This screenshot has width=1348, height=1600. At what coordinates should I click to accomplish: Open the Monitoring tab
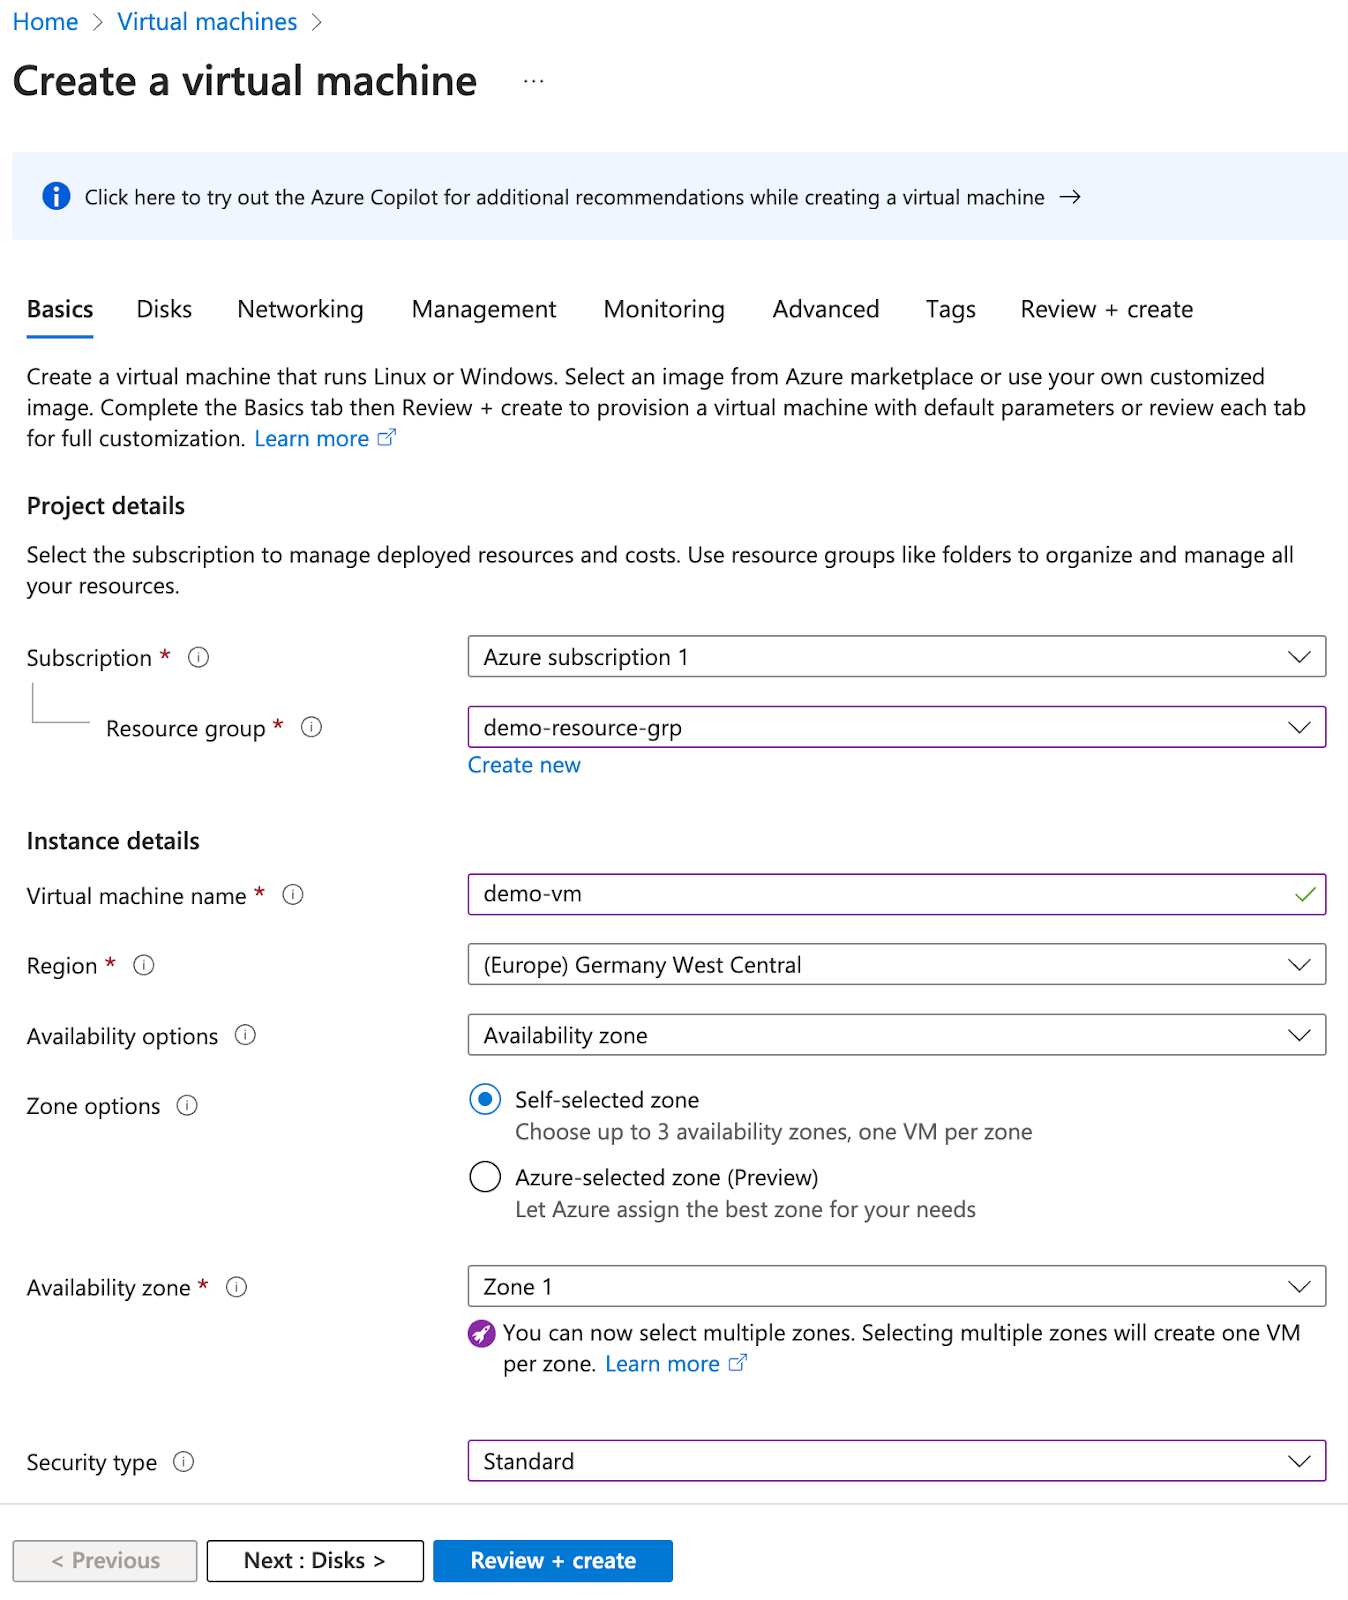point(663,310)
